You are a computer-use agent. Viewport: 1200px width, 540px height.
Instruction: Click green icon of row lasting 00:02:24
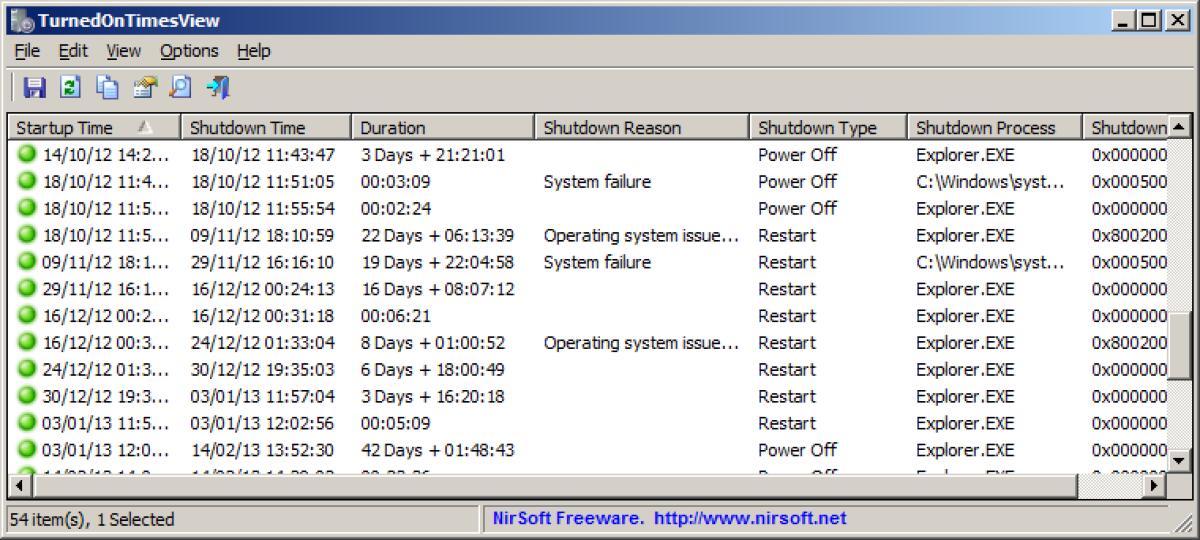point(27,208)
